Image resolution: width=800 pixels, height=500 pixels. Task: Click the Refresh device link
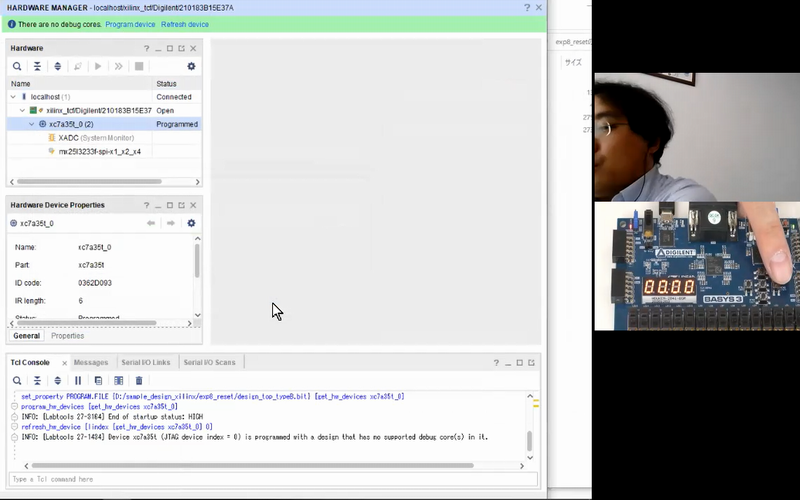tap(185, 24)
